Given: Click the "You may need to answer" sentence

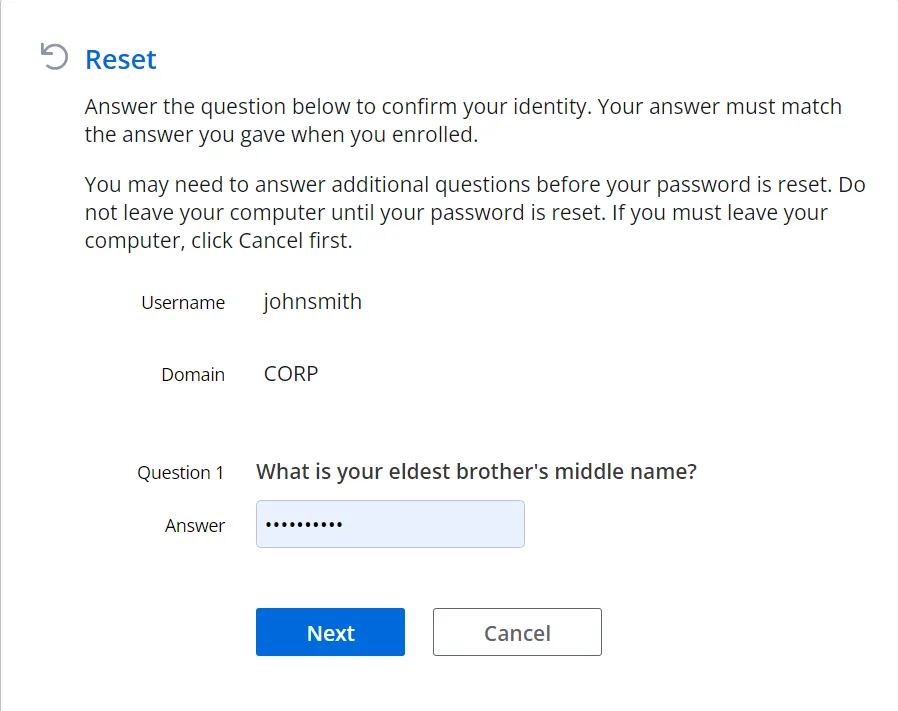Looking at the screenshot, I should [x=459, y=185].
